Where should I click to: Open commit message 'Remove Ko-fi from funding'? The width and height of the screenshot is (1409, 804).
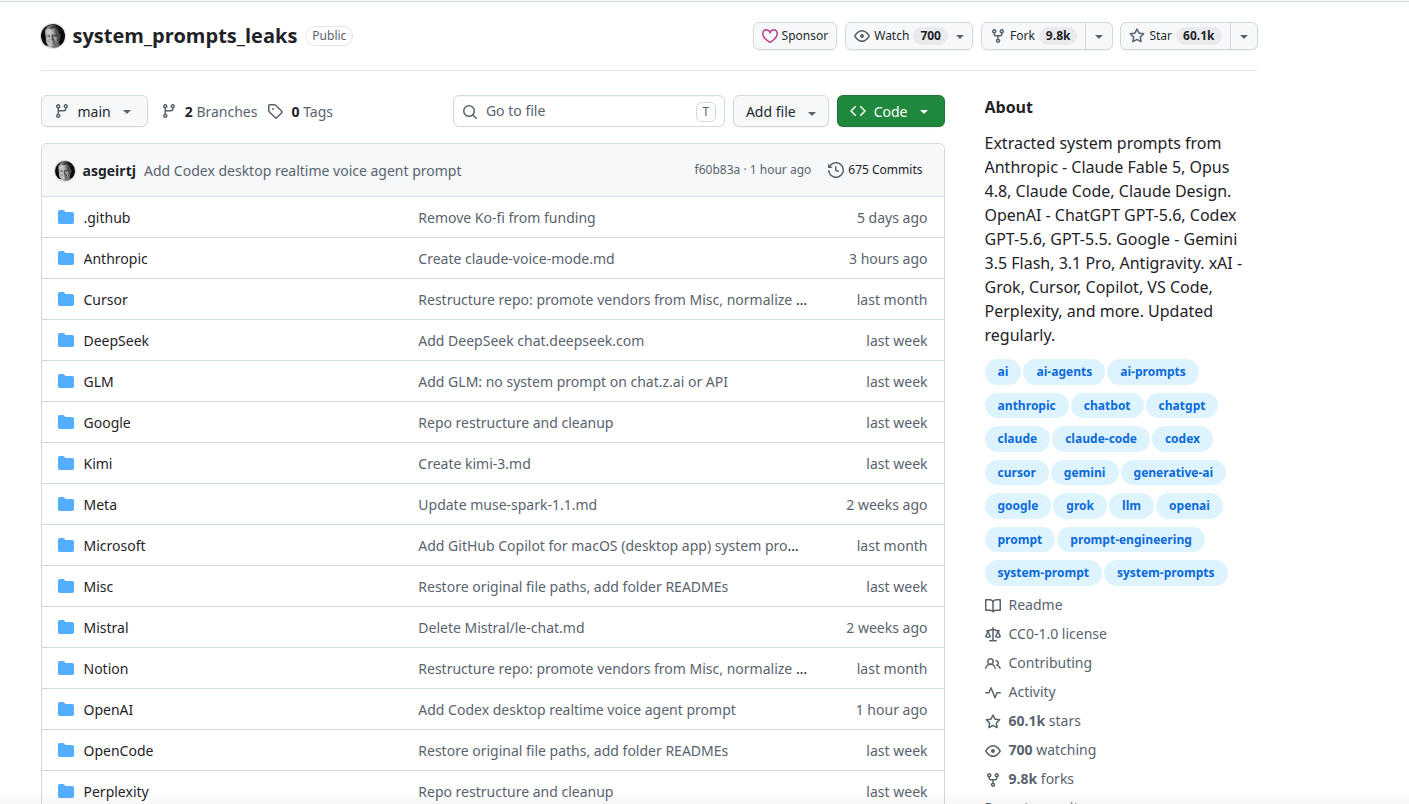coord(506,218)
